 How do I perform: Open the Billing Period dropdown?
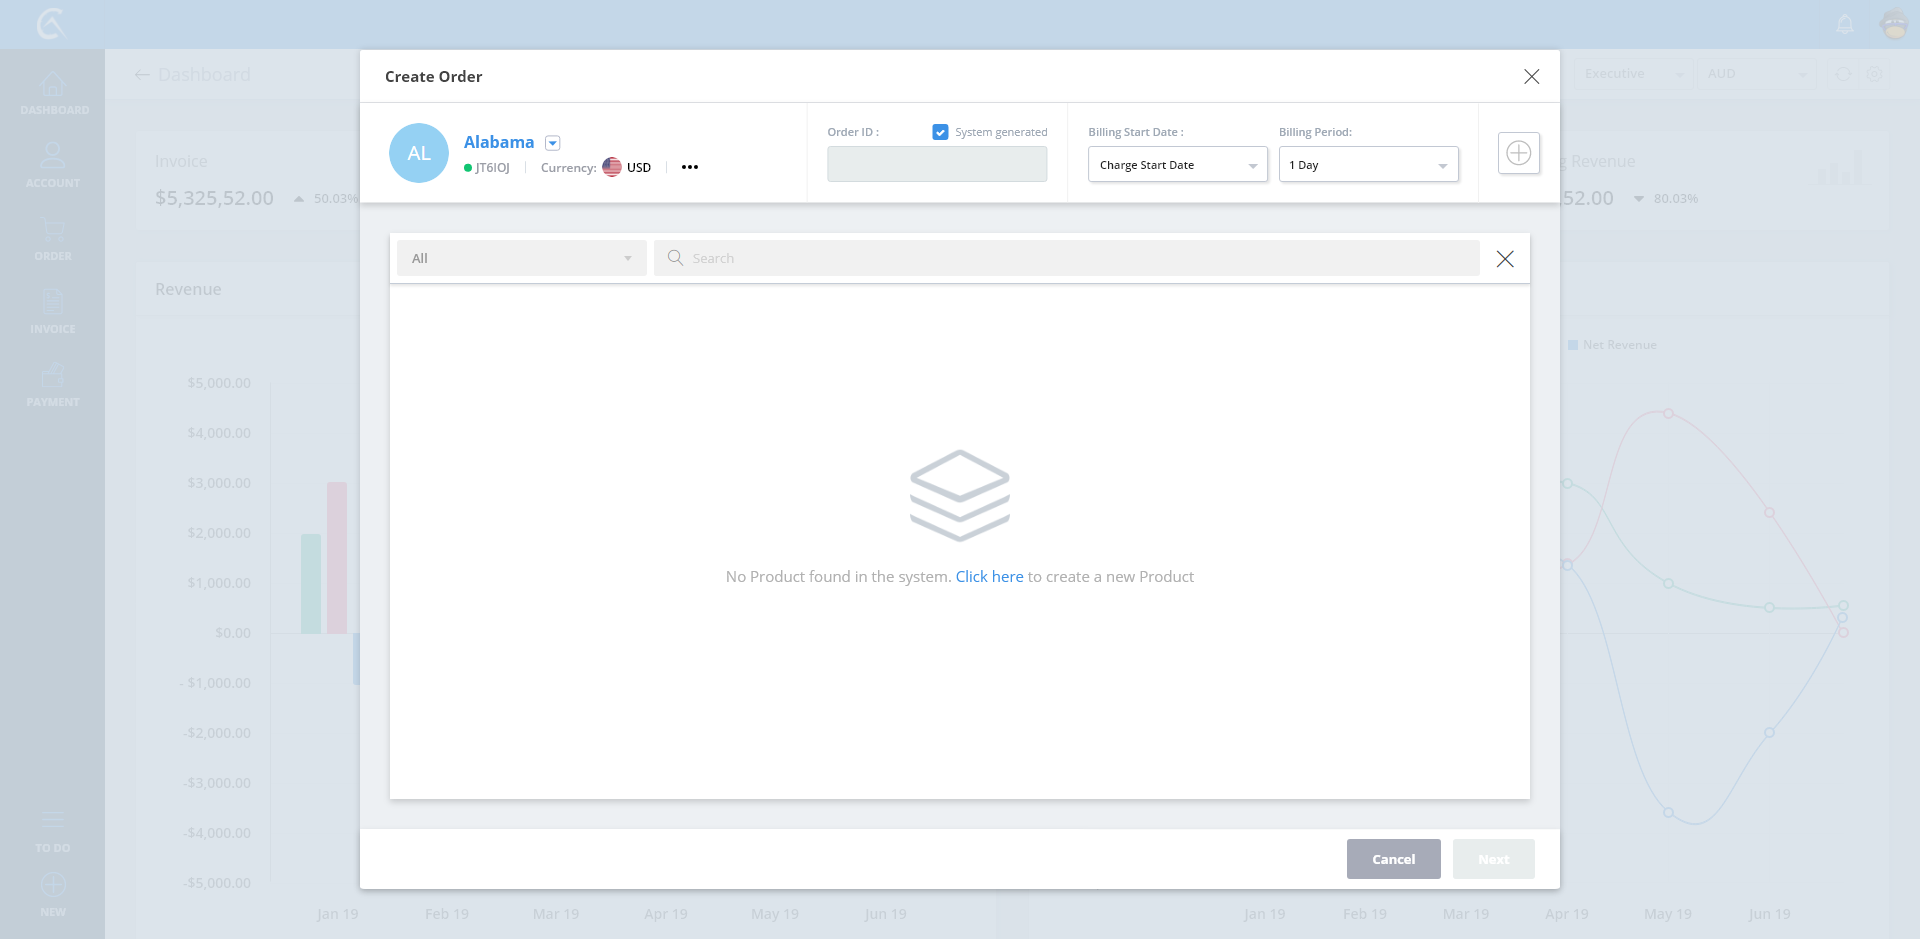click(x=1367, y=165)
